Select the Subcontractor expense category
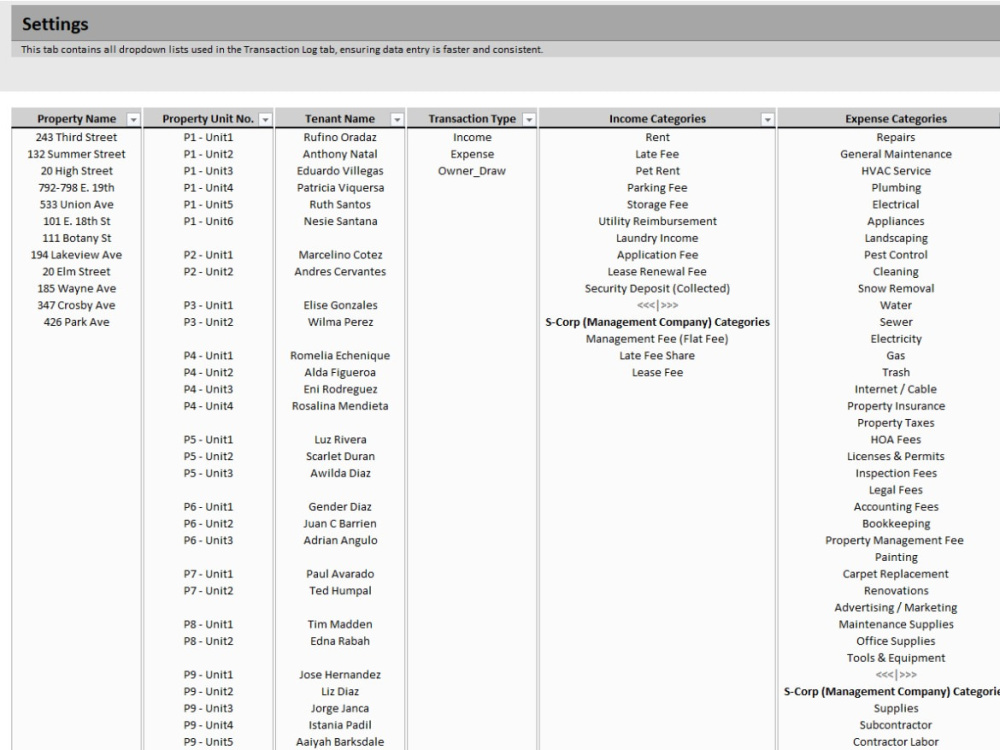Image resolution: width=1000 pixels, height=750 pixels. (895, 725)
